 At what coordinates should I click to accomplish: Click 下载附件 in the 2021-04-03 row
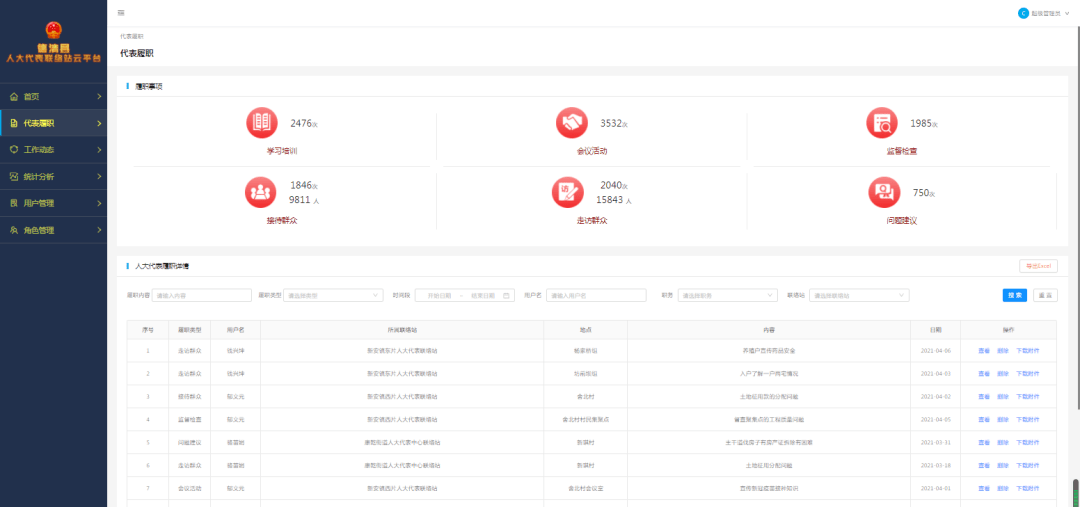(x=1028, y=373)
